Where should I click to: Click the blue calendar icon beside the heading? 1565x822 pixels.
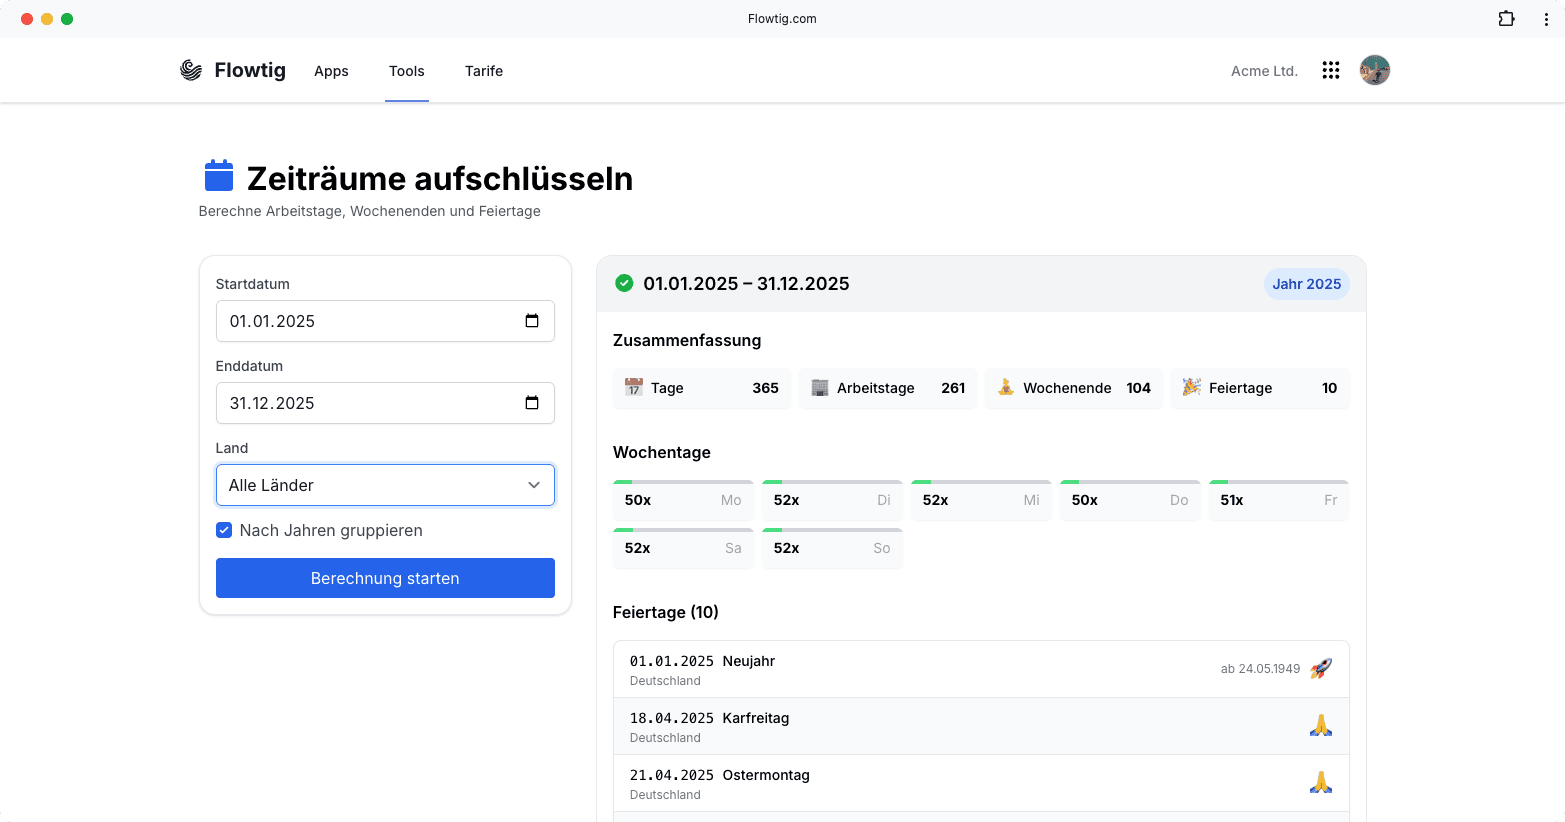[x=219, y=176]
